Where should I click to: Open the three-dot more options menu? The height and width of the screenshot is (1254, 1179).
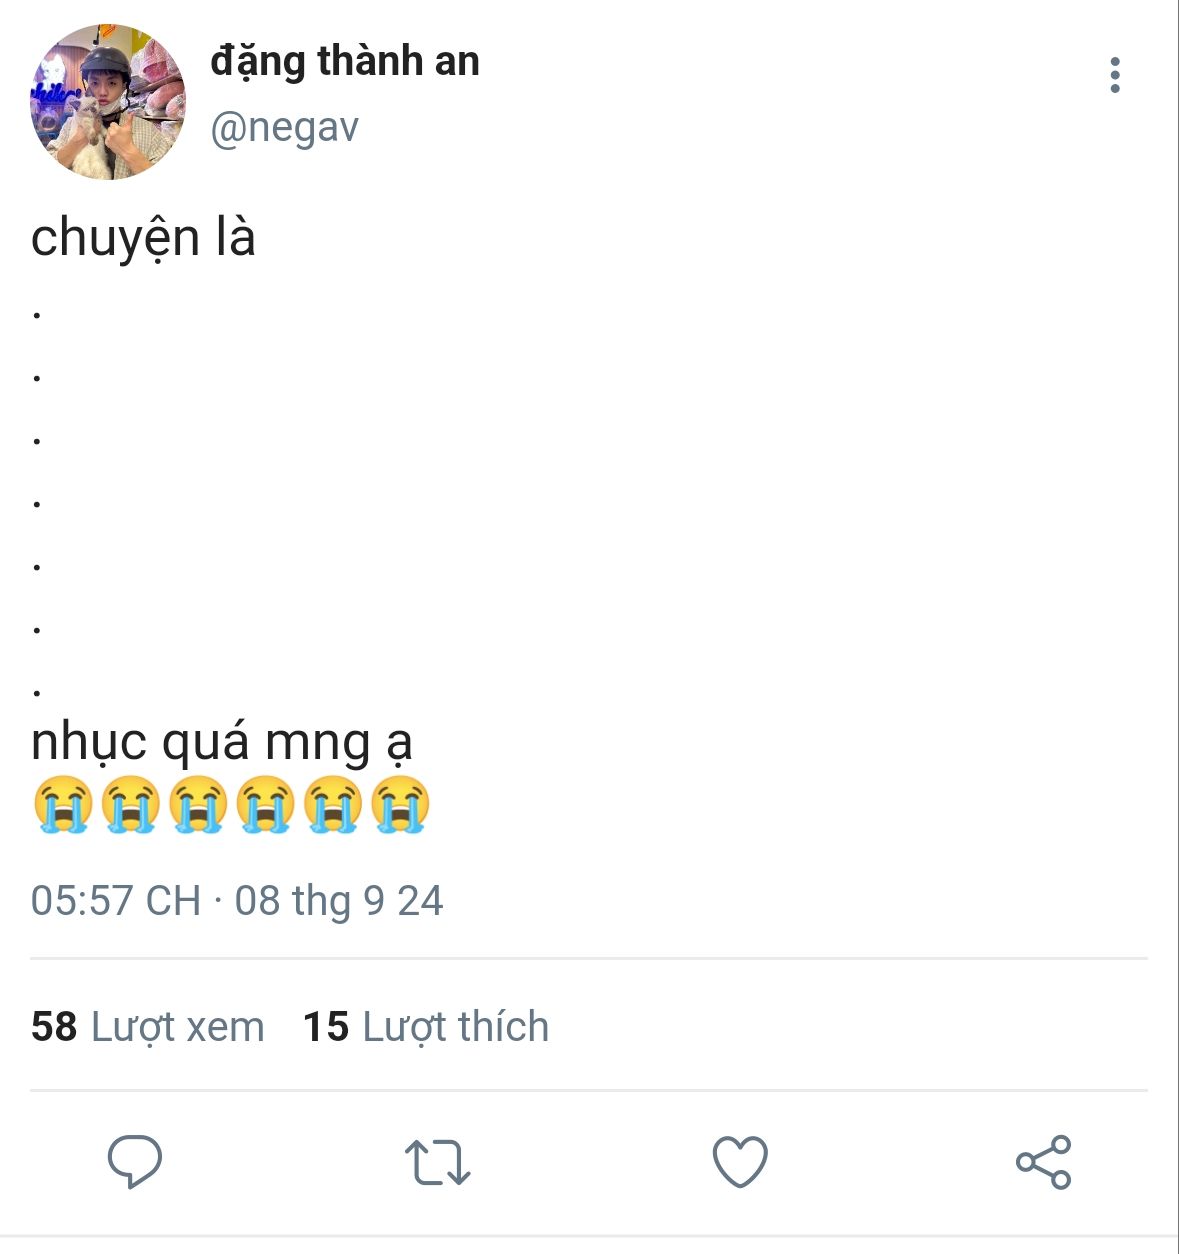(1115, 75)
